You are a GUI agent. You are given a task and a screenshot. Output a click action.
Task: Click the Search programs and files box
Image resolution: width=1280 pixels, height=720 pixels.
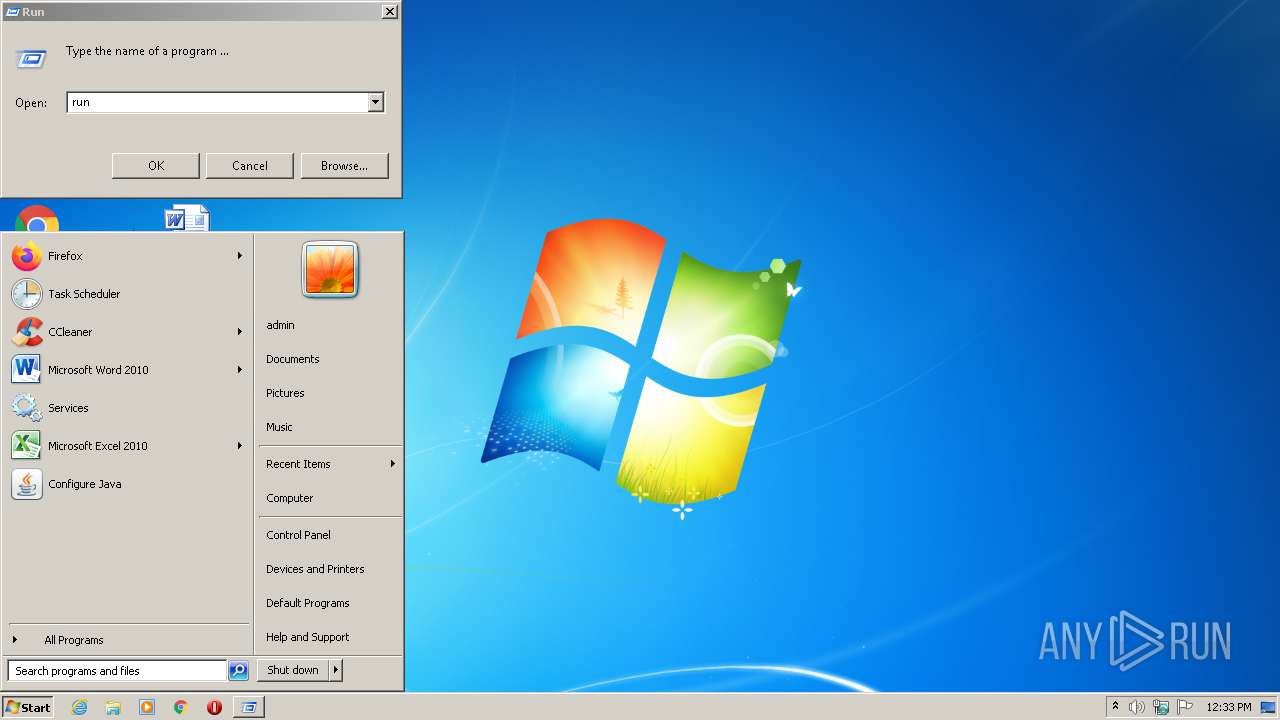(117, 671)
